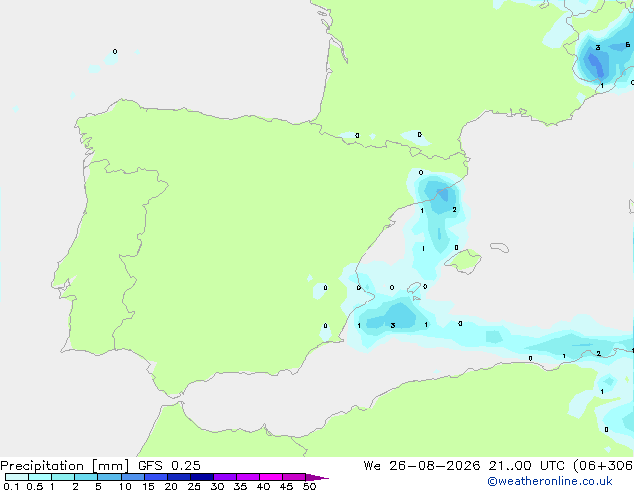Click the weatheronline.co.uk copyright link
Viewport: 634px width, 490px height.
(x=550, y=481)
